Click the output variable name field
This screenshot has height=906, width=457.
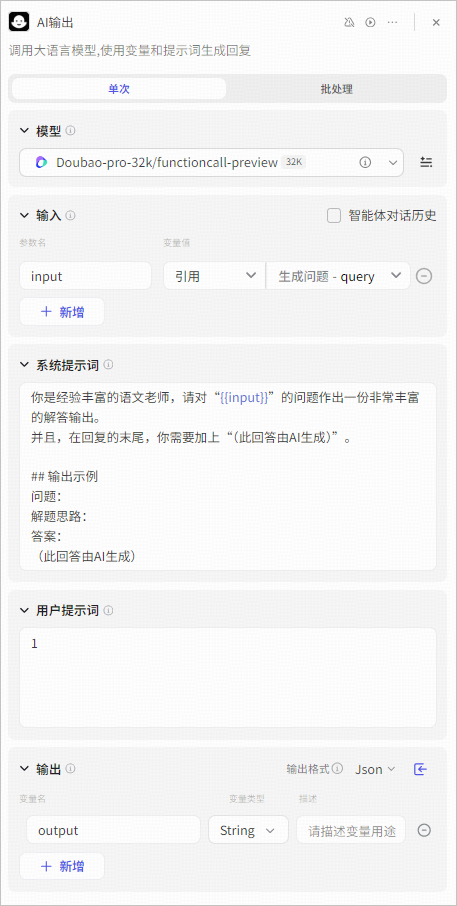(113, 830)
